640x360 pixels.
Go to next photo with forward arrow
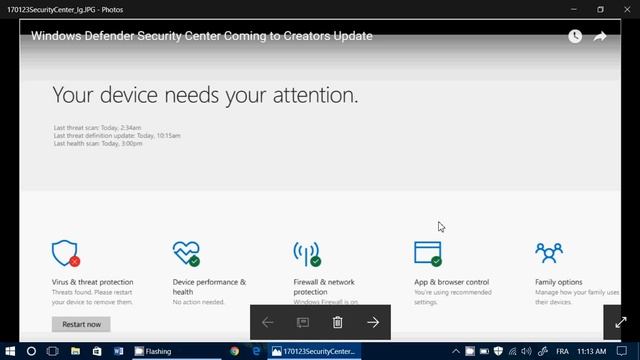pos(373,322)
